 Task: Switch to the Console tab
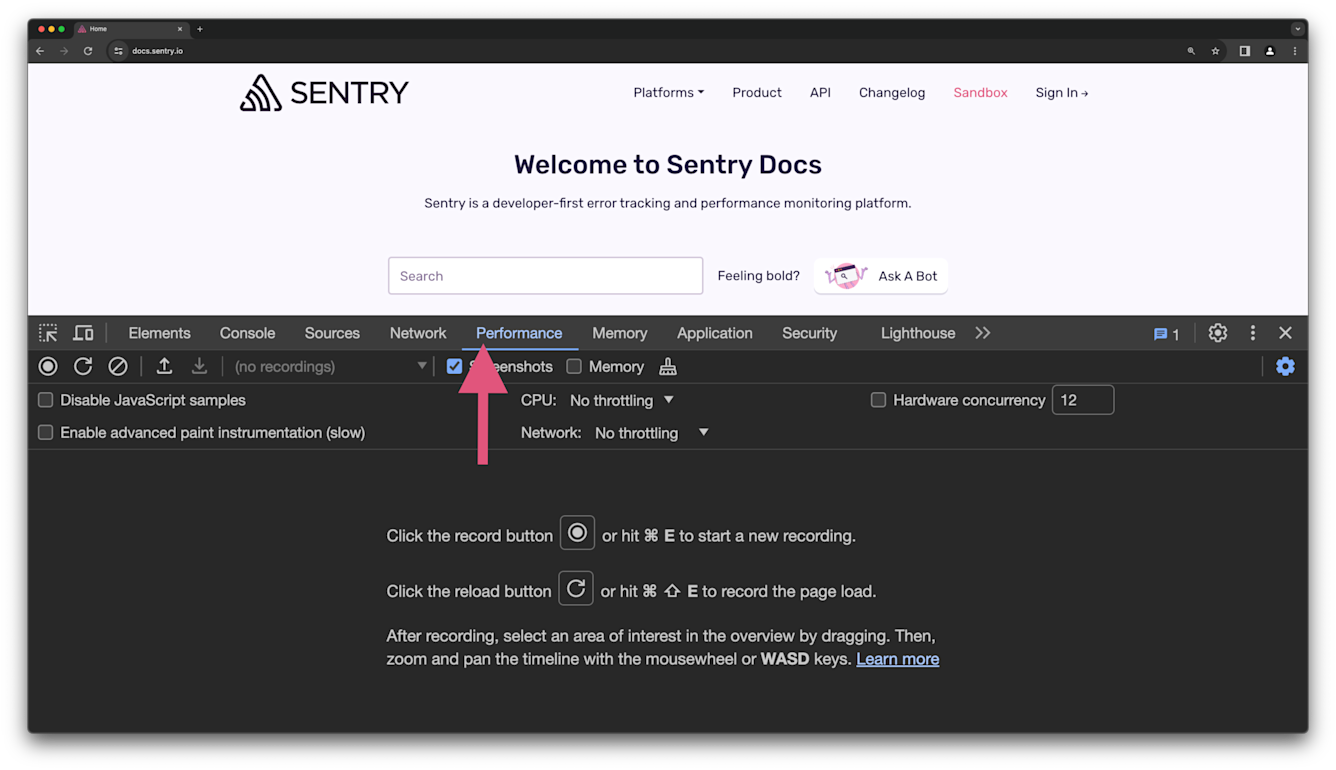pos(247,333)
